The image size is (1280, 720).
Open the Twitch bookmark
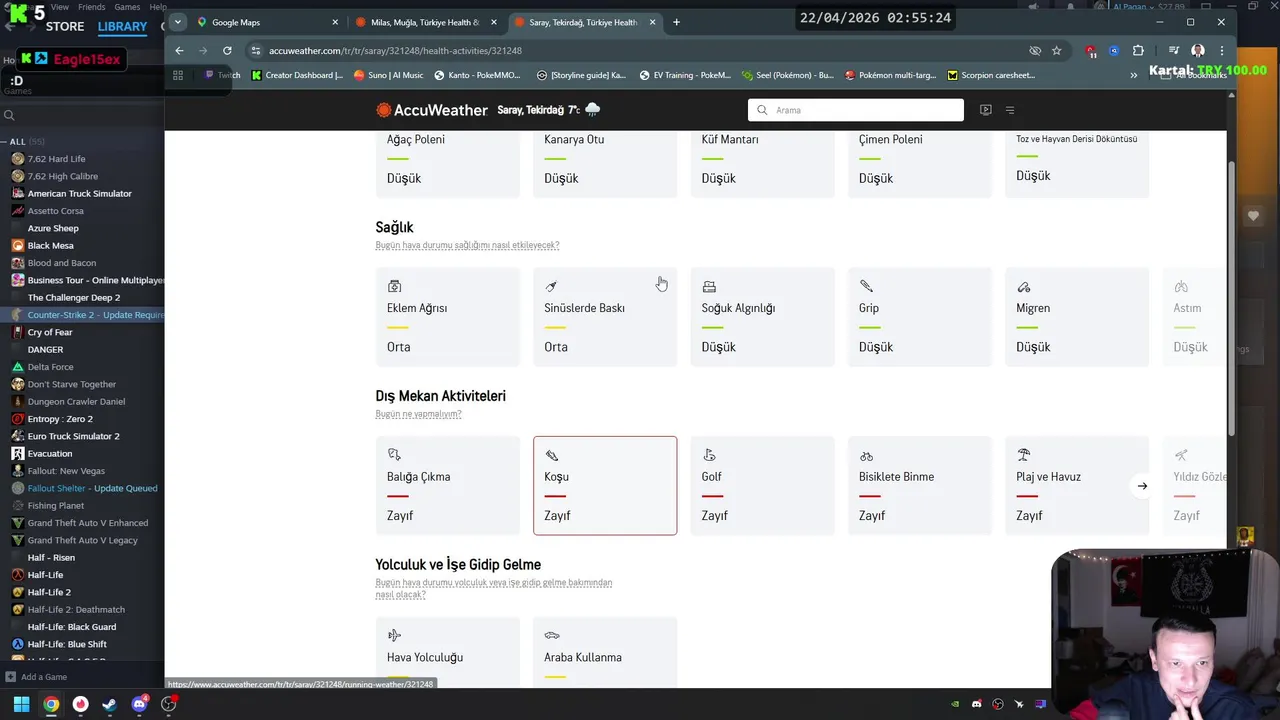pos(222,75)
